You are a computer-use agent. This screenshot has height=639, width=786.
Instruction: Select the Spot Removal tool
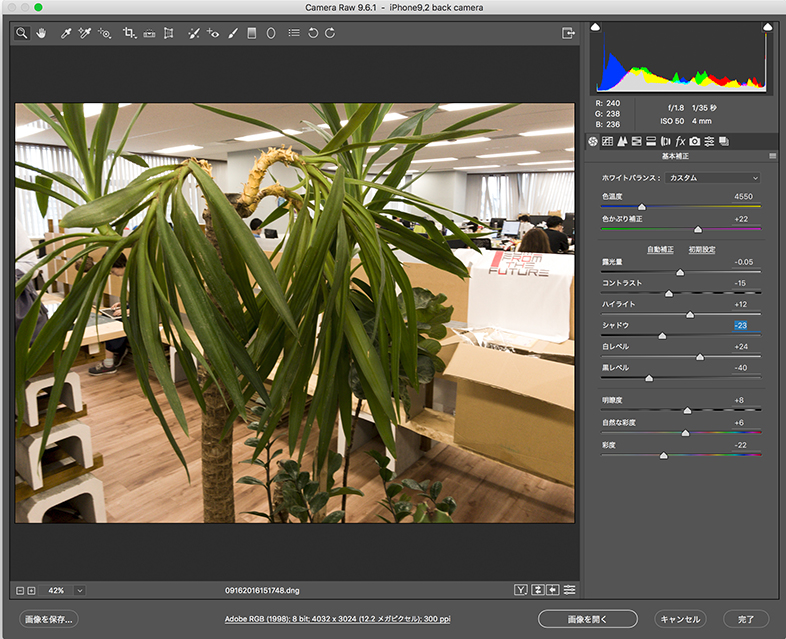pyautogui.click(x=193, y=33)
